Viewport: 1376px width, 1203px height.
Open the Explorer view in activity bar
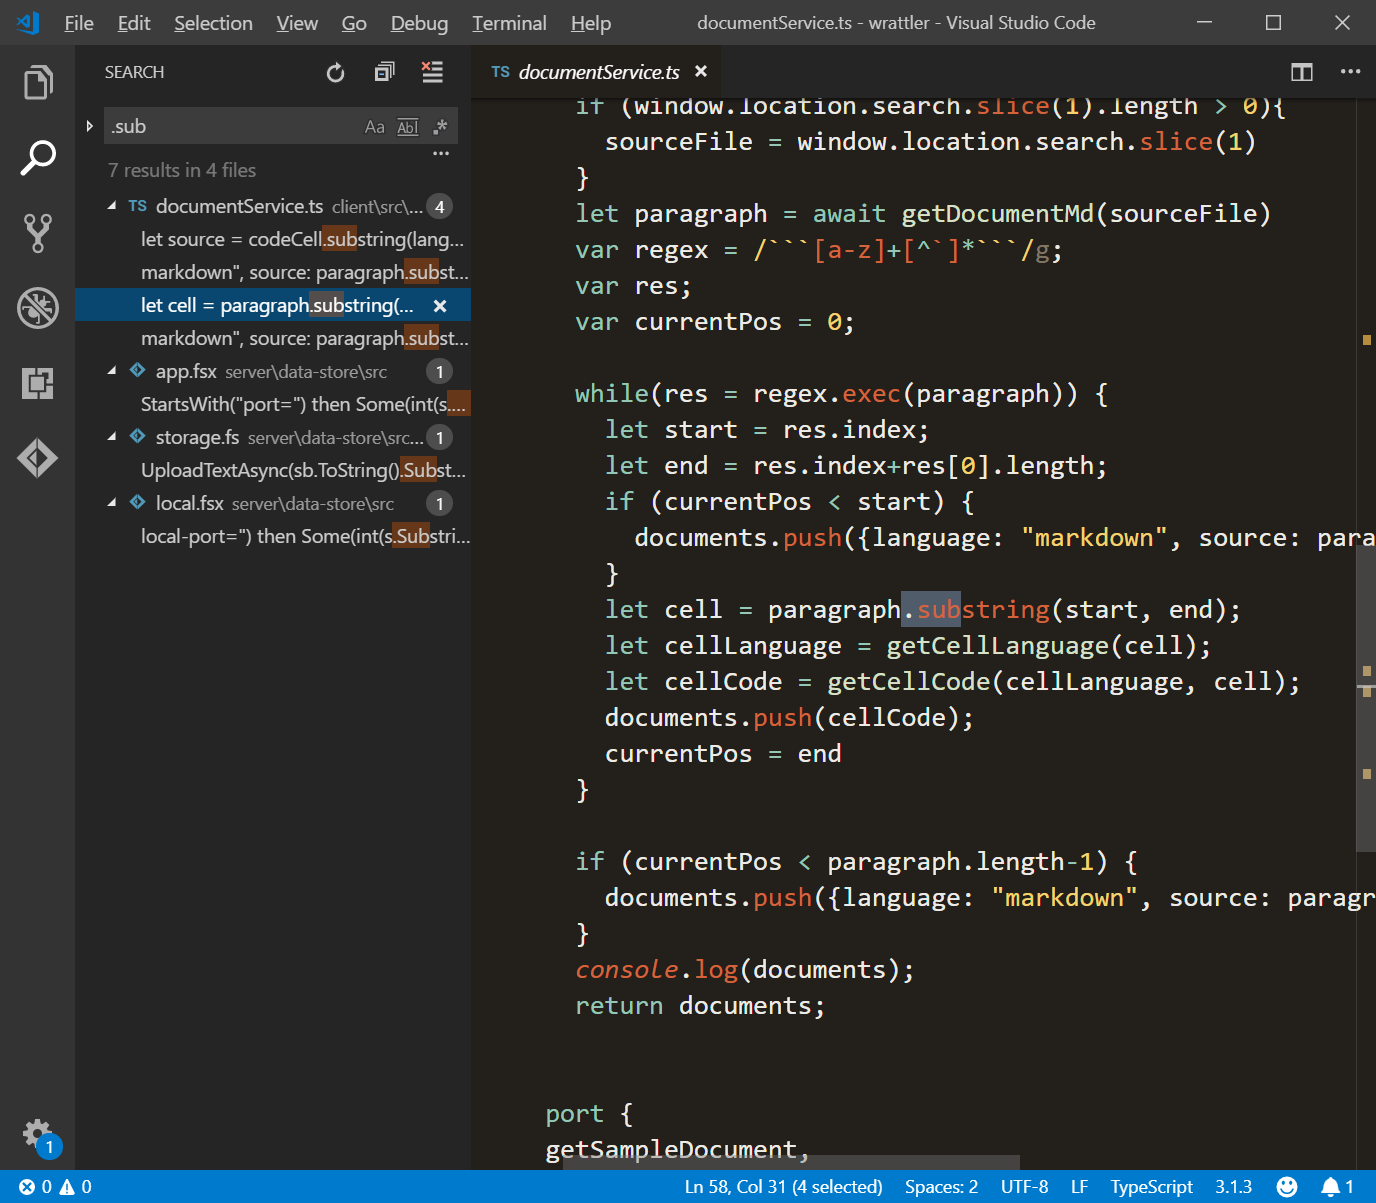click(38, 83)
